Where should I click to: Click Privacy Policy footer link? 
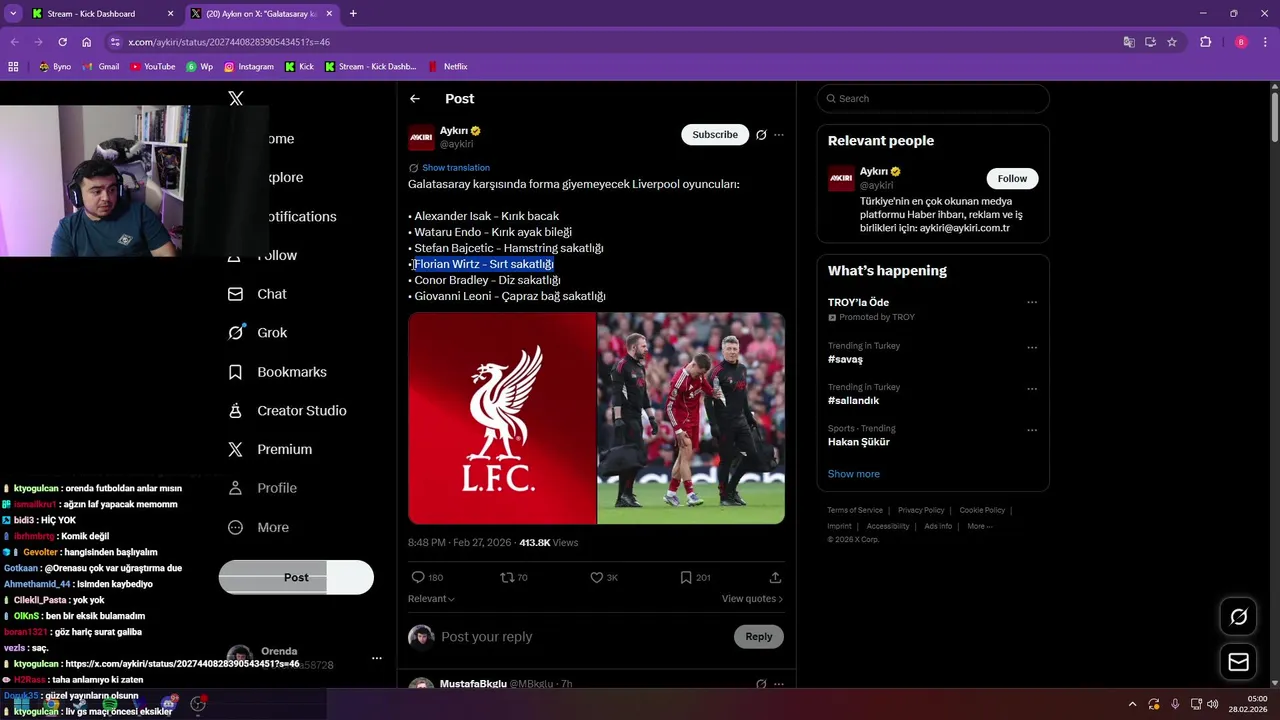pyautogui.click(x=921, y=510)
